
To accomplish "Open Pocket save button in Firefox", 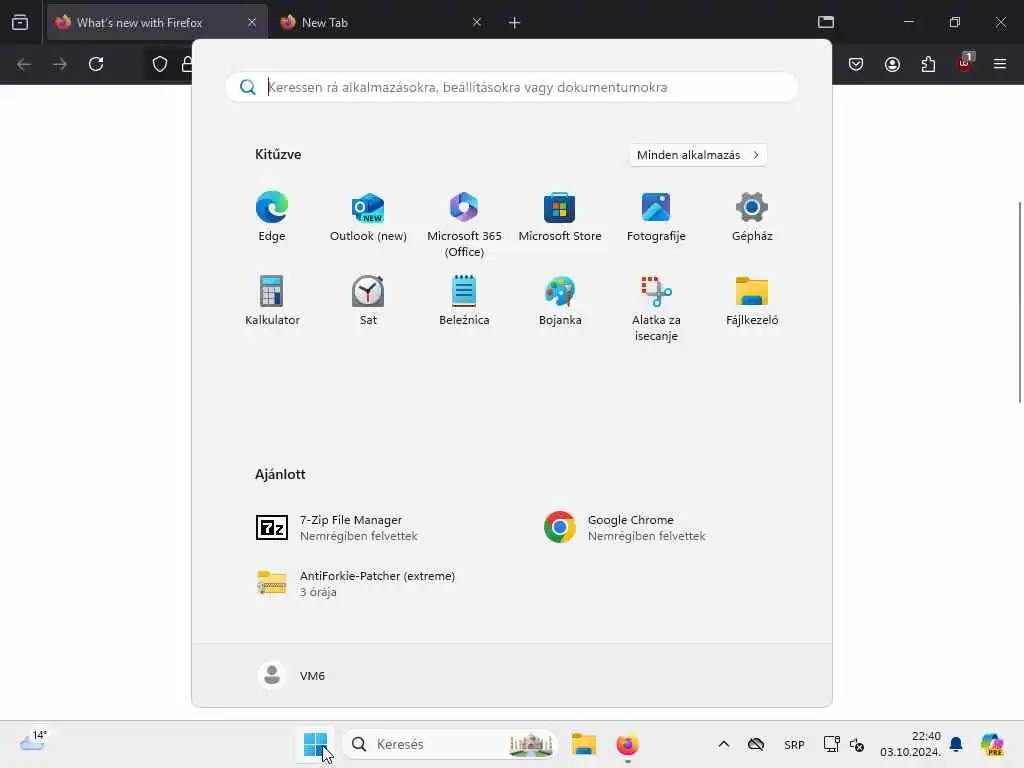I will 856,64.
